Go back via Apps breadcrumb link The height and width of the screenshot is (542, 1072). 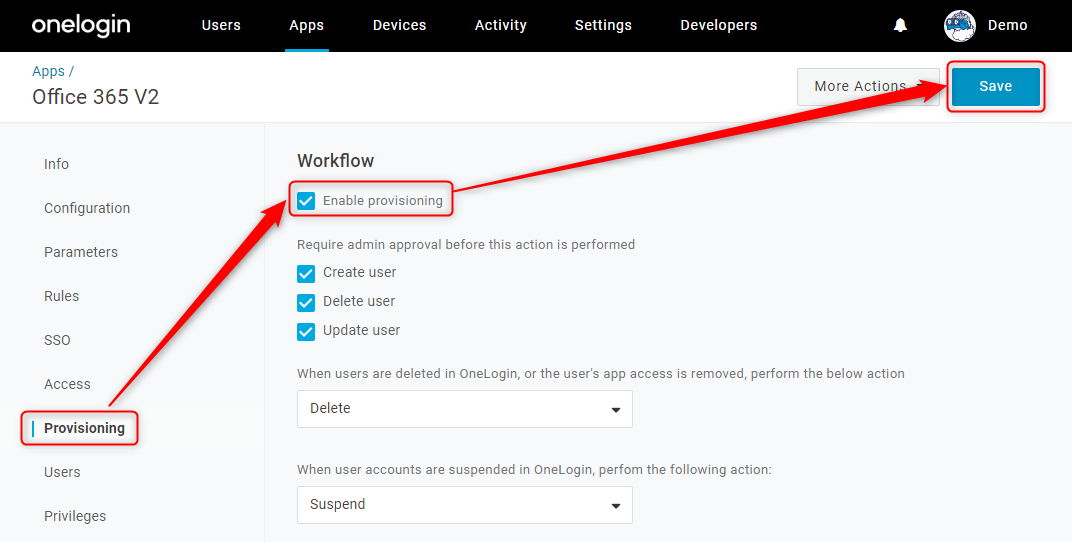point(49,71)
